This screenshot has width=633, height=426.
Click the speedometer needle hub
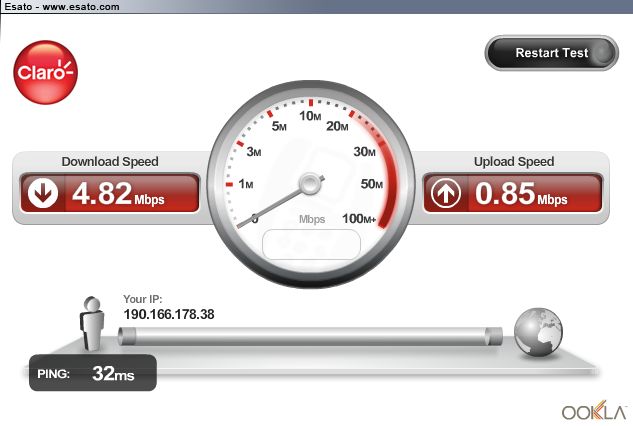click(x=310, y=184)
